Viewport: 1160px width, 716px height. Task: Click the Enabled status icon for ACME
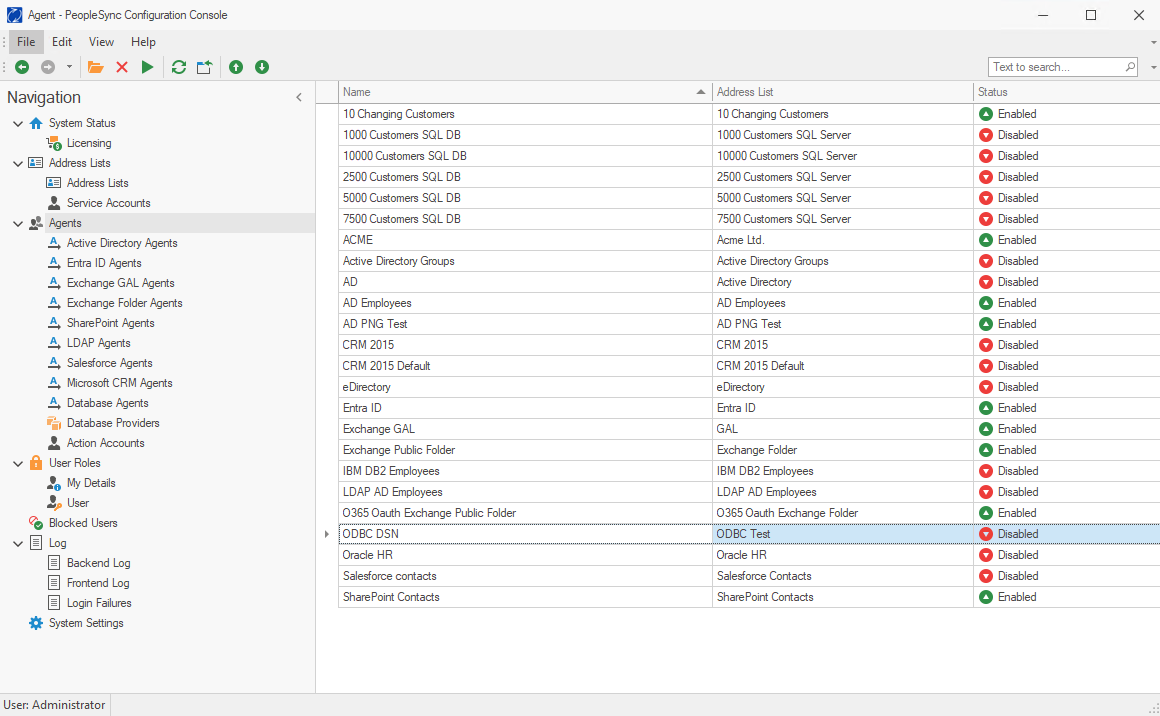985,240
